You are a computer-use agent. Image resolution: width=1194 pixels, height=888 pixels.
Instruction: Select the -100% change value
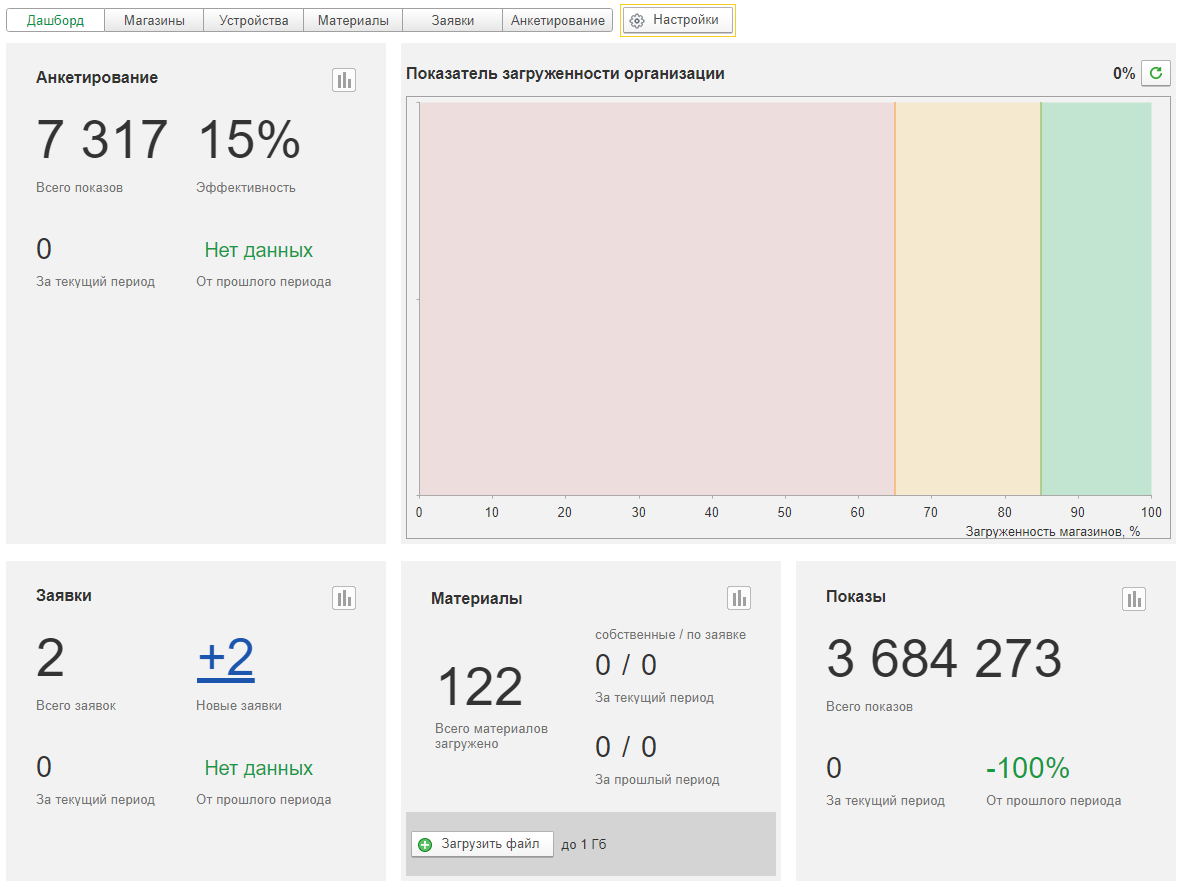tap(1028, 768)
